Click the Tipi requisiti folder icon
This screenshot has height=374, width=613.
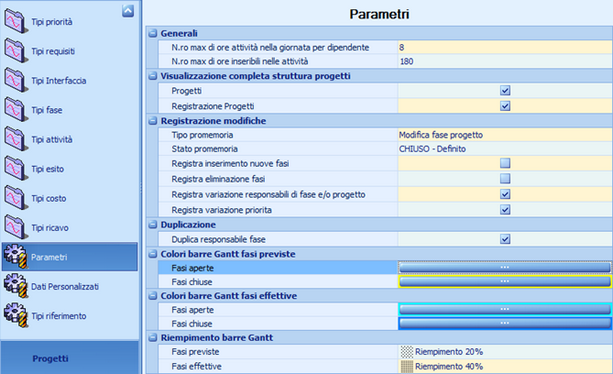click(16, 51)
